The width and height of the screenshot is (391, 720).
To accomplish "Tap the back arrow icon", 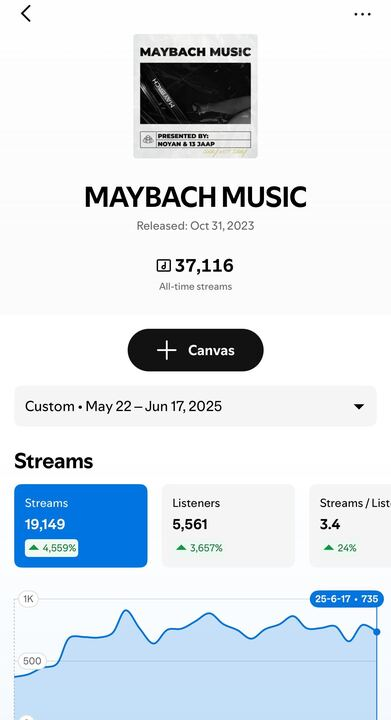I will point(26,14).
